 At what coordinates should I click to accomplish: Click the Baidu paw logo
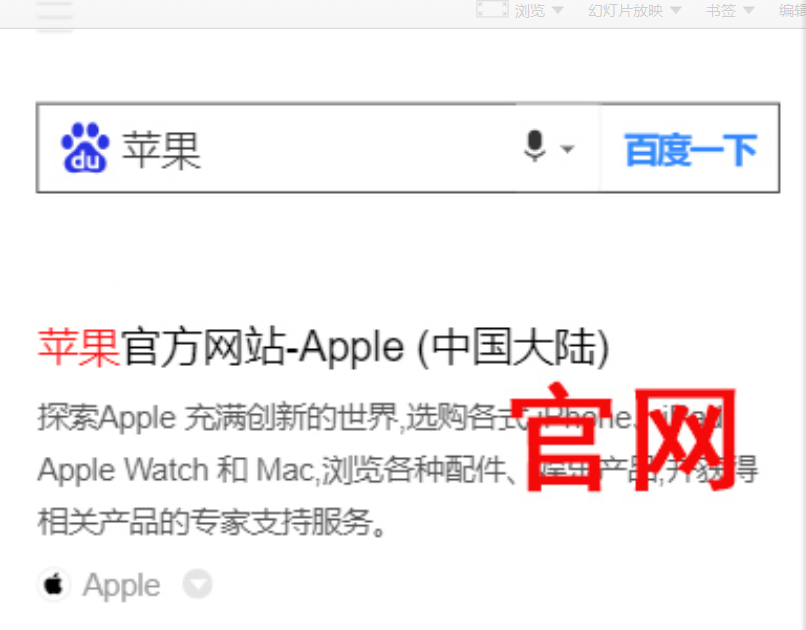click(85, 148)
